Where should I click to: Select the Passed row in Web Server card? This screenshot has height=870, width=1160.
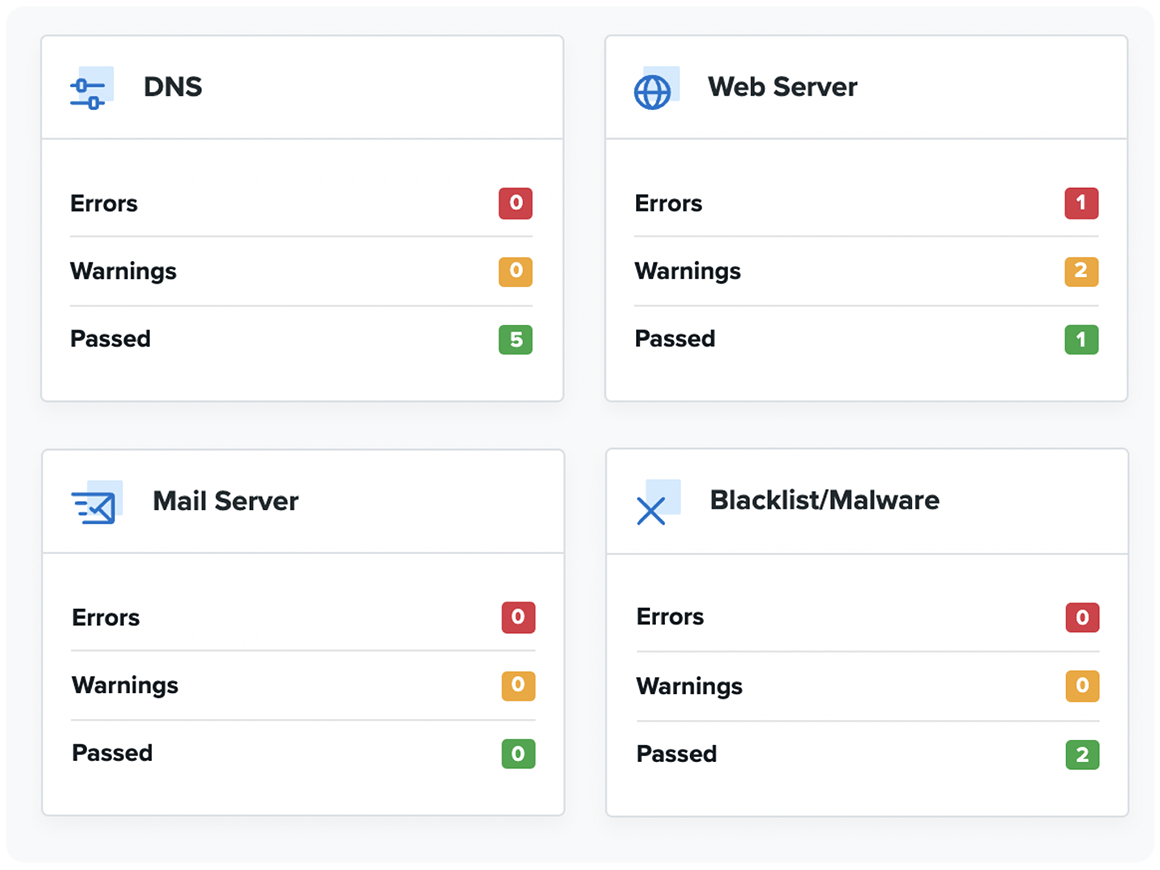(866, 339)
